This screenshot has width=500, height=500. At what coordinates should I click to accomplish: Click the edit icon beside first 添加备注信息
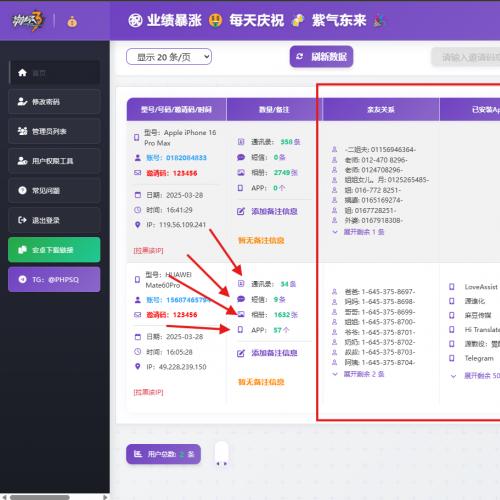(x=241, y=211)
